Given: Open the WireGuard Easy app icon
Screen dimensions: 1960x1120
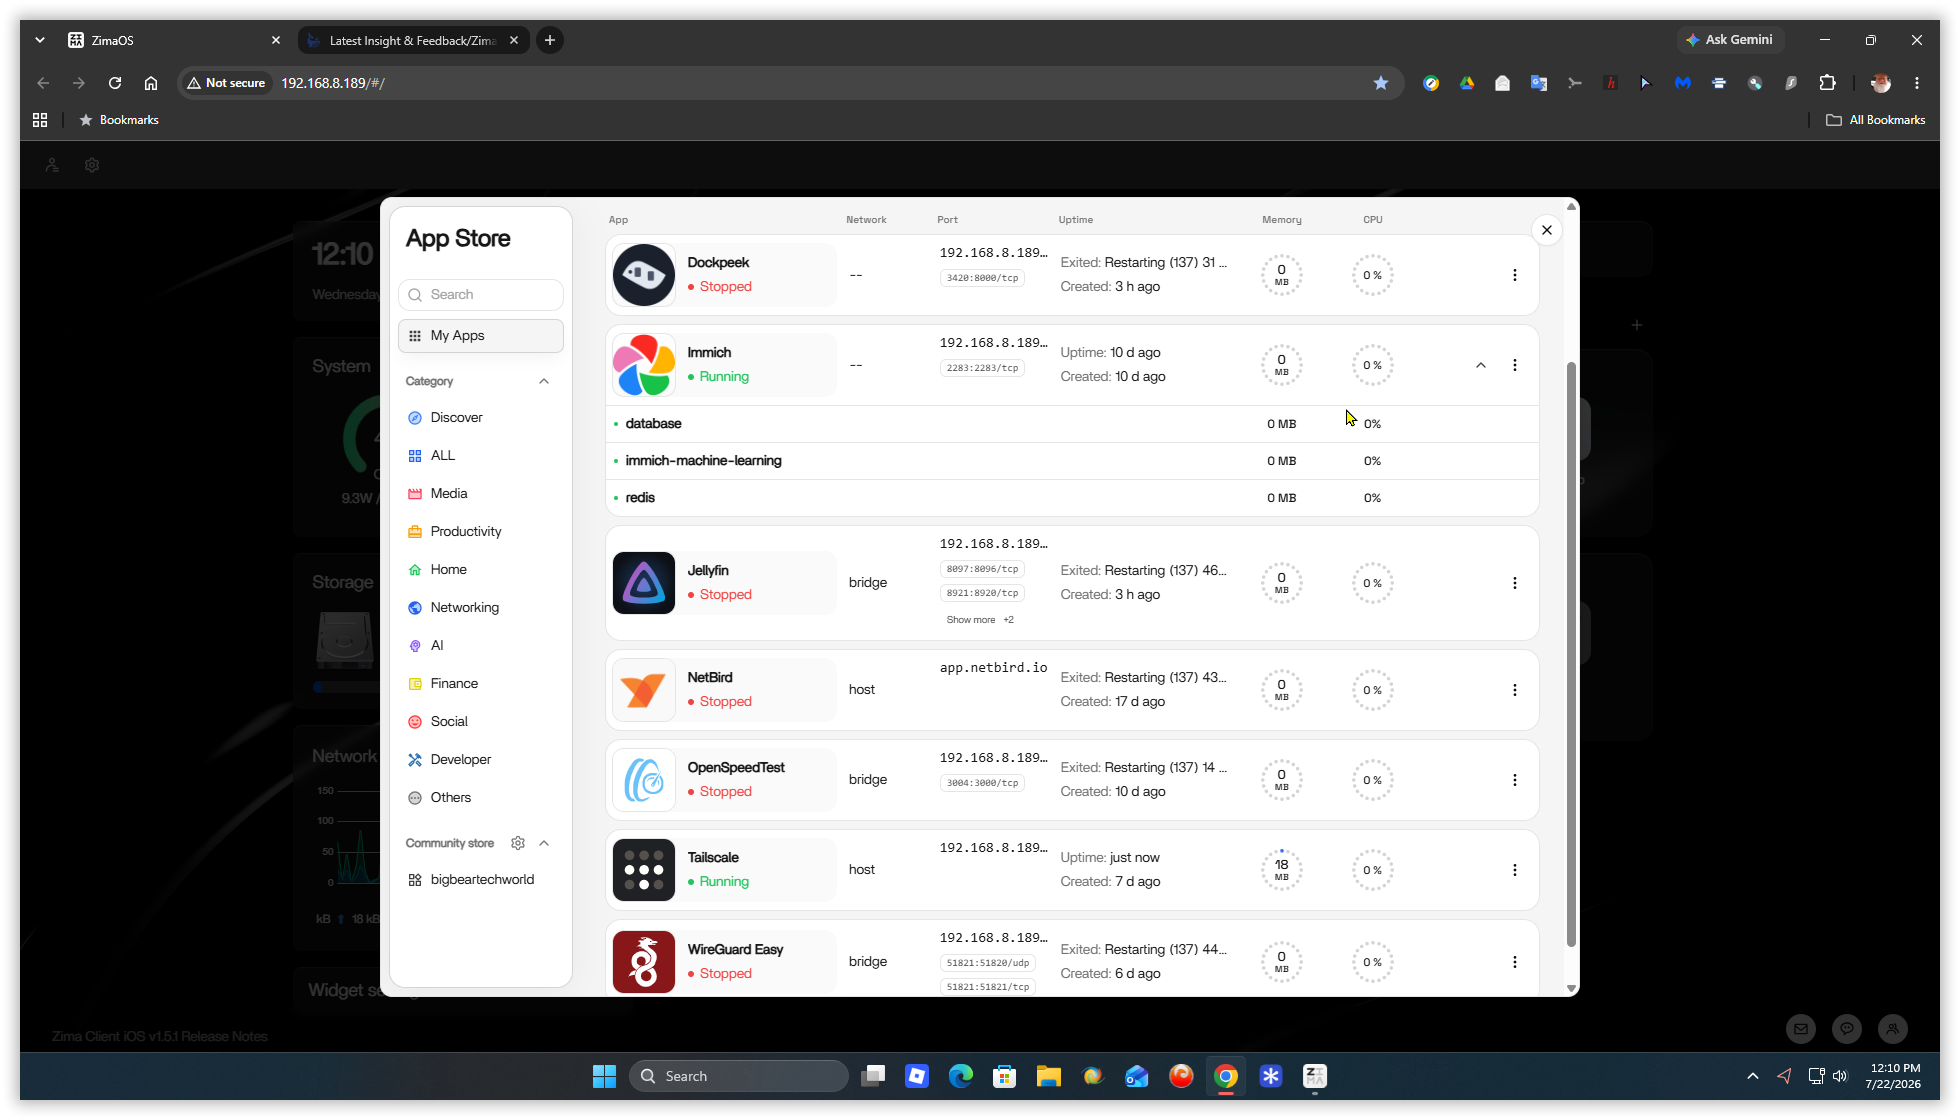Looking at the screenshot, I should click(643, 962).
